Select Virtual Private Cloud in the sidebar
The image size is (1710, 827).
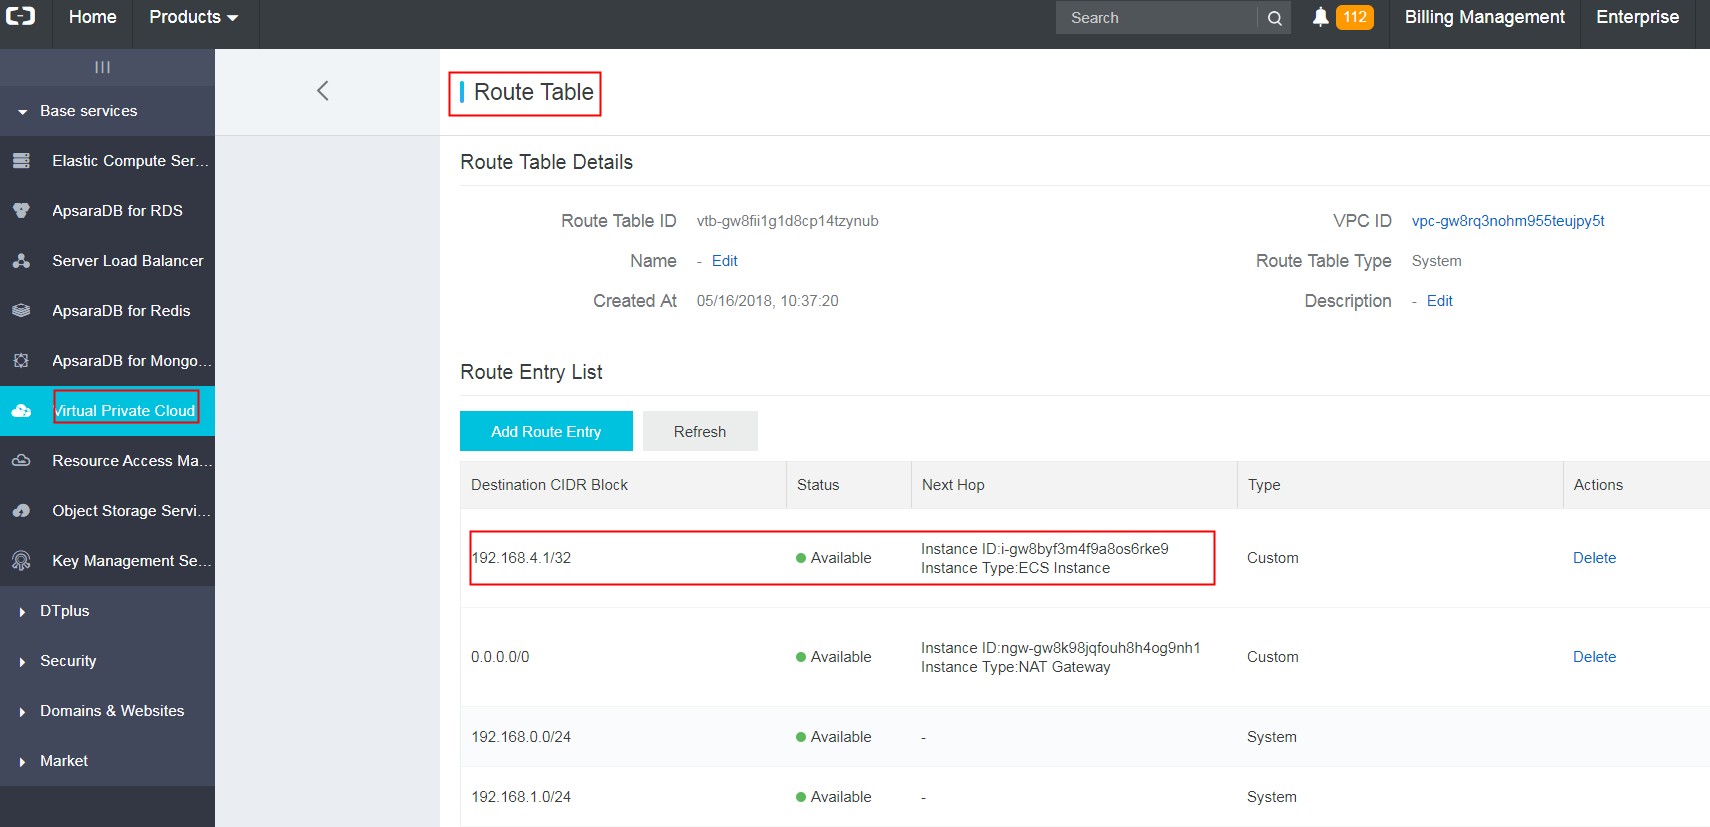[x=125, y=411]
